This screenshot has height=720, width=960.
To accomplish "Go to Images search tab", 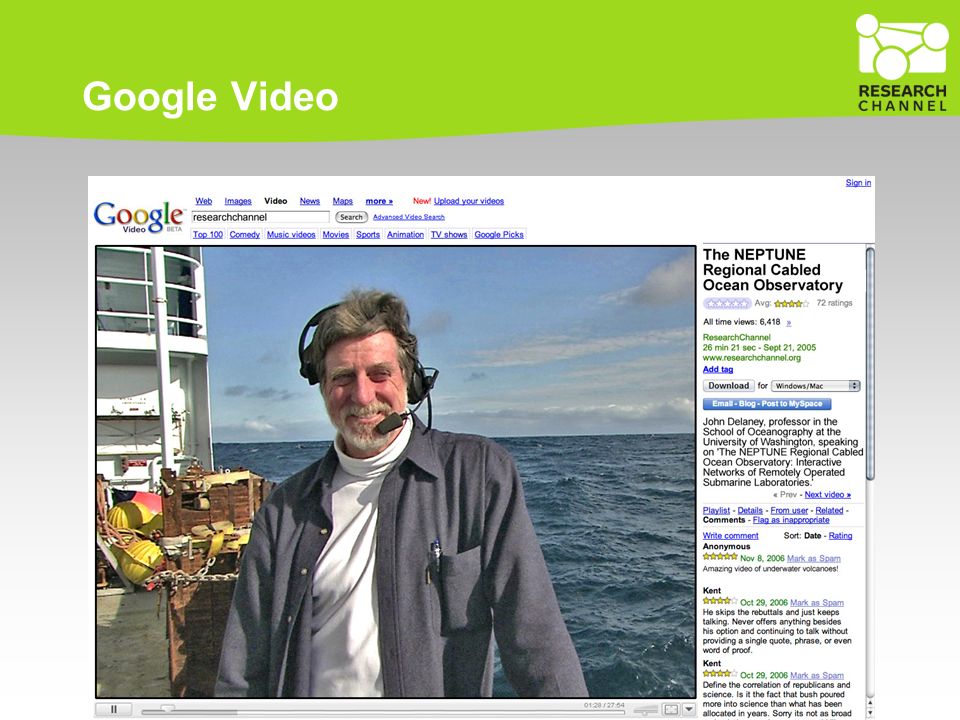I will pyautogui.click(x=238, y=201).
